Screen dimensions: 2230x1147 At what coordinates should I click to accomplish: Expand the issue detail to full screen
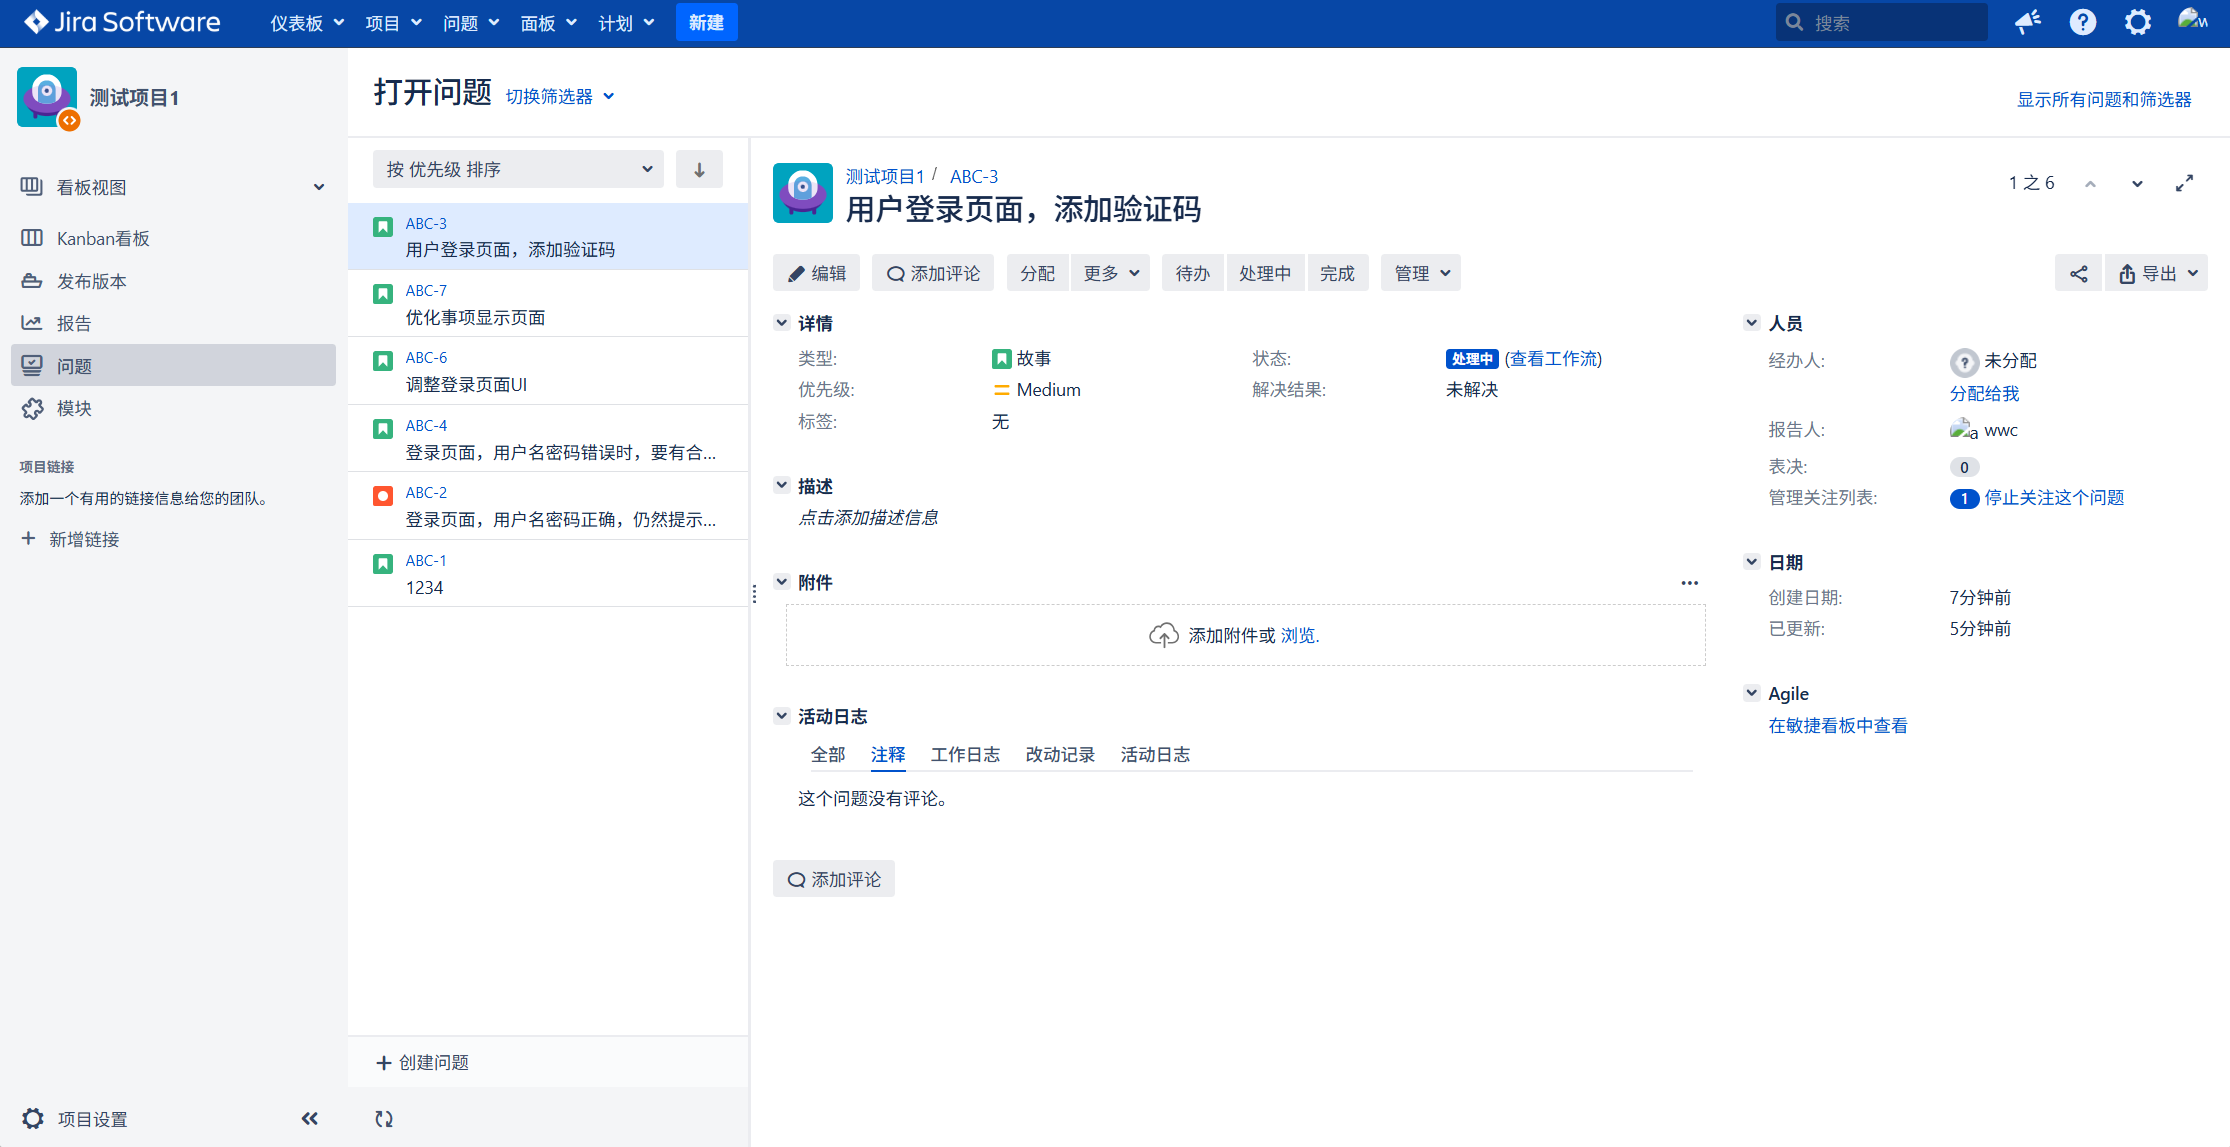coord(2184,183)
